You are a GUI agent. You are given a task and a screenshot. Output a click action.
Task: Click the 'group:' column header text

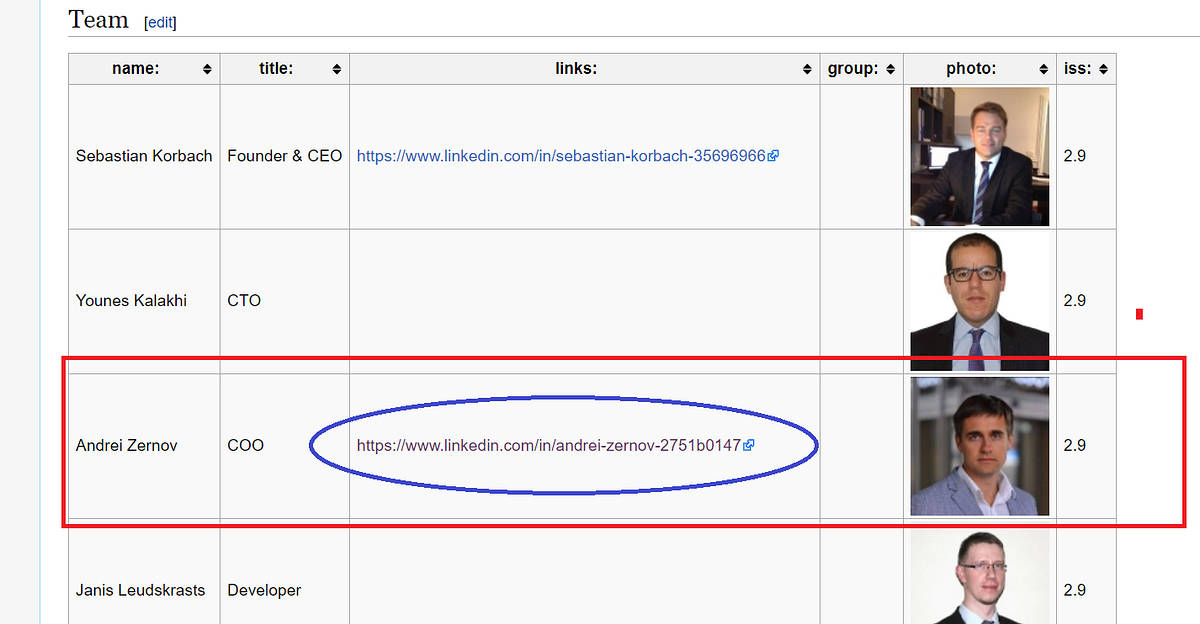(853, 69)
